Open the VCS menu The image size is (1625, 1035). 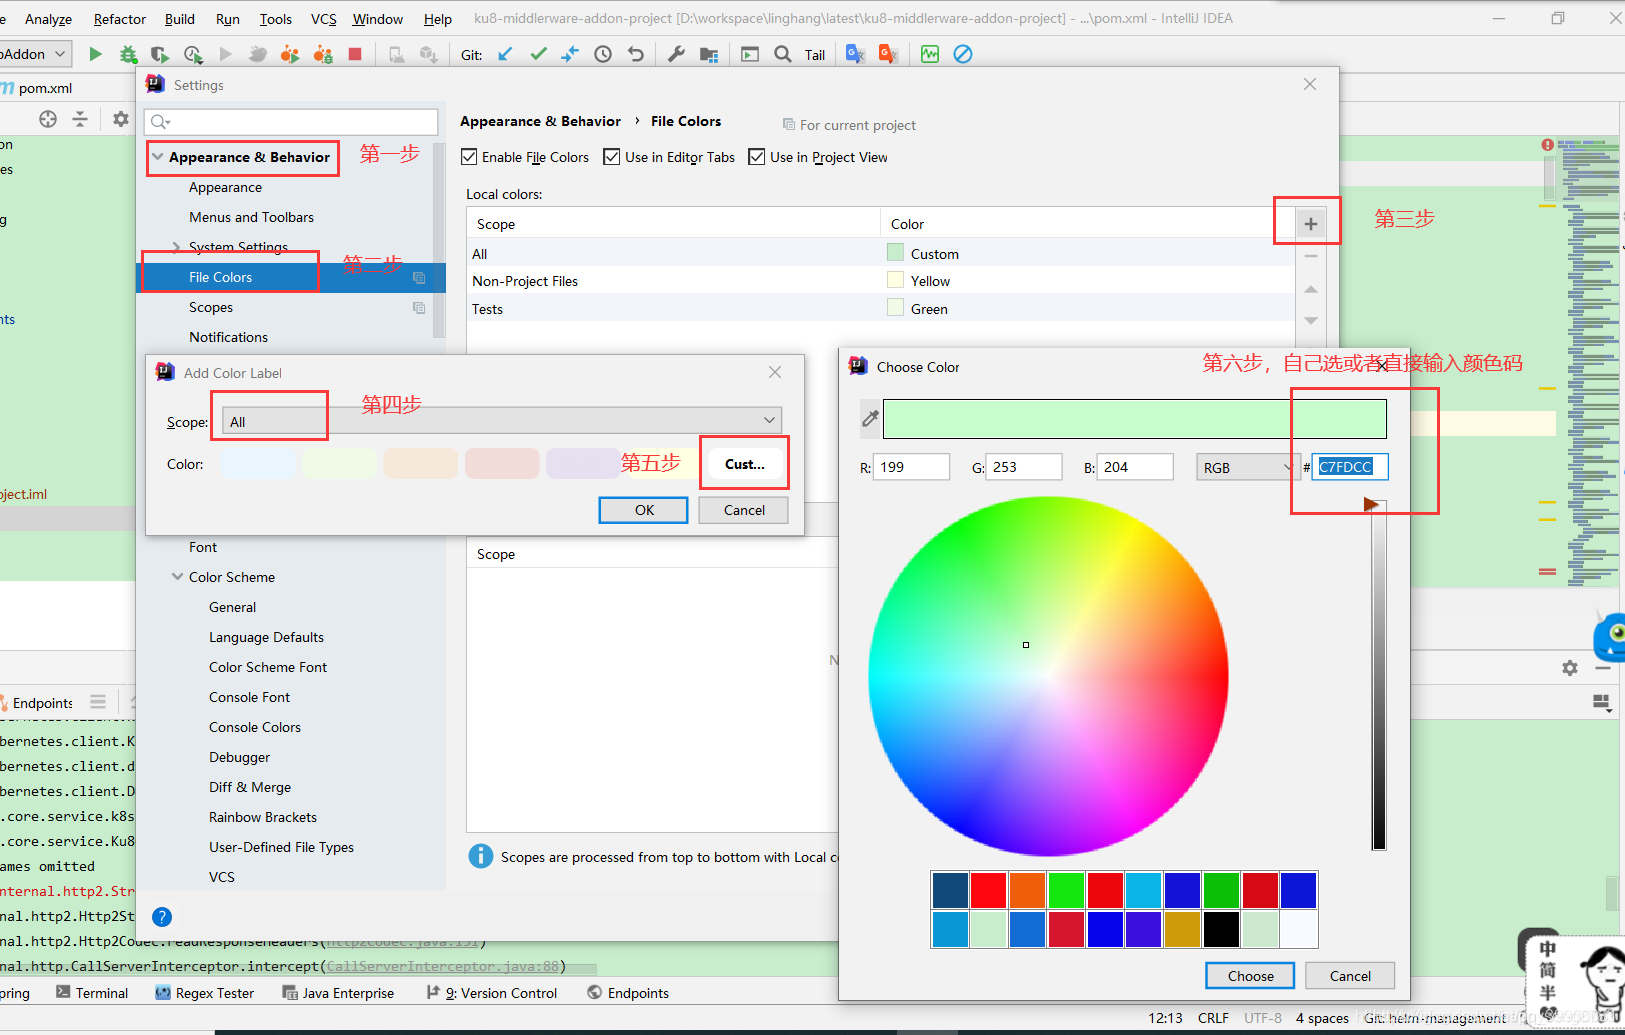(x=324, y=19)
